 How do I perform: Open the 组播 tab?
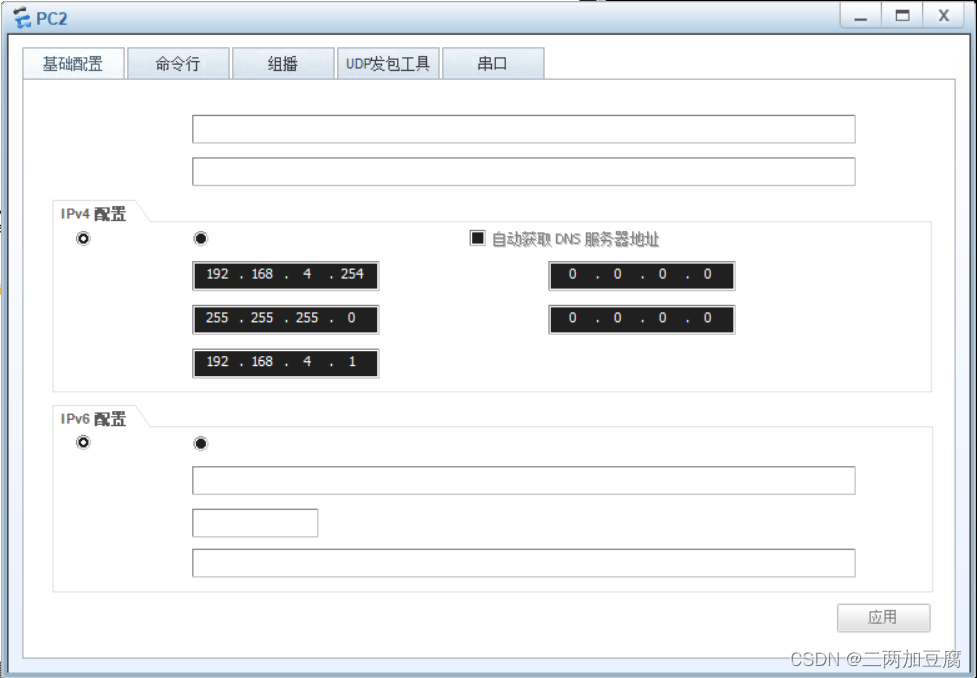pyautogui.click(x=283, y=63)
